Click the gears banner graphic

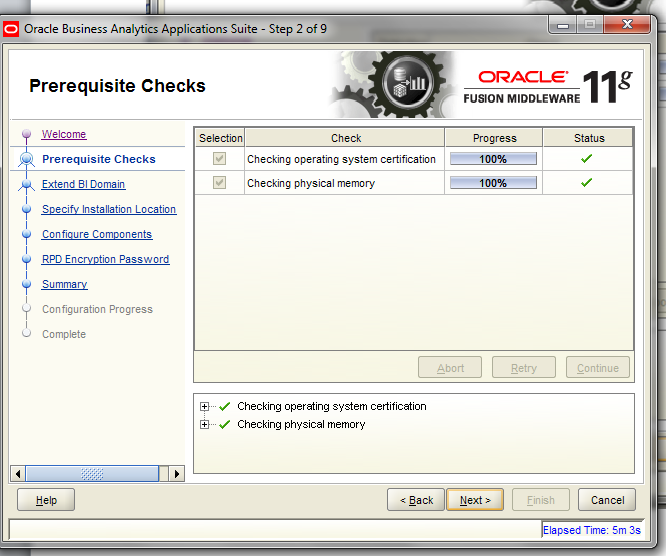click(x=394, y=84)
